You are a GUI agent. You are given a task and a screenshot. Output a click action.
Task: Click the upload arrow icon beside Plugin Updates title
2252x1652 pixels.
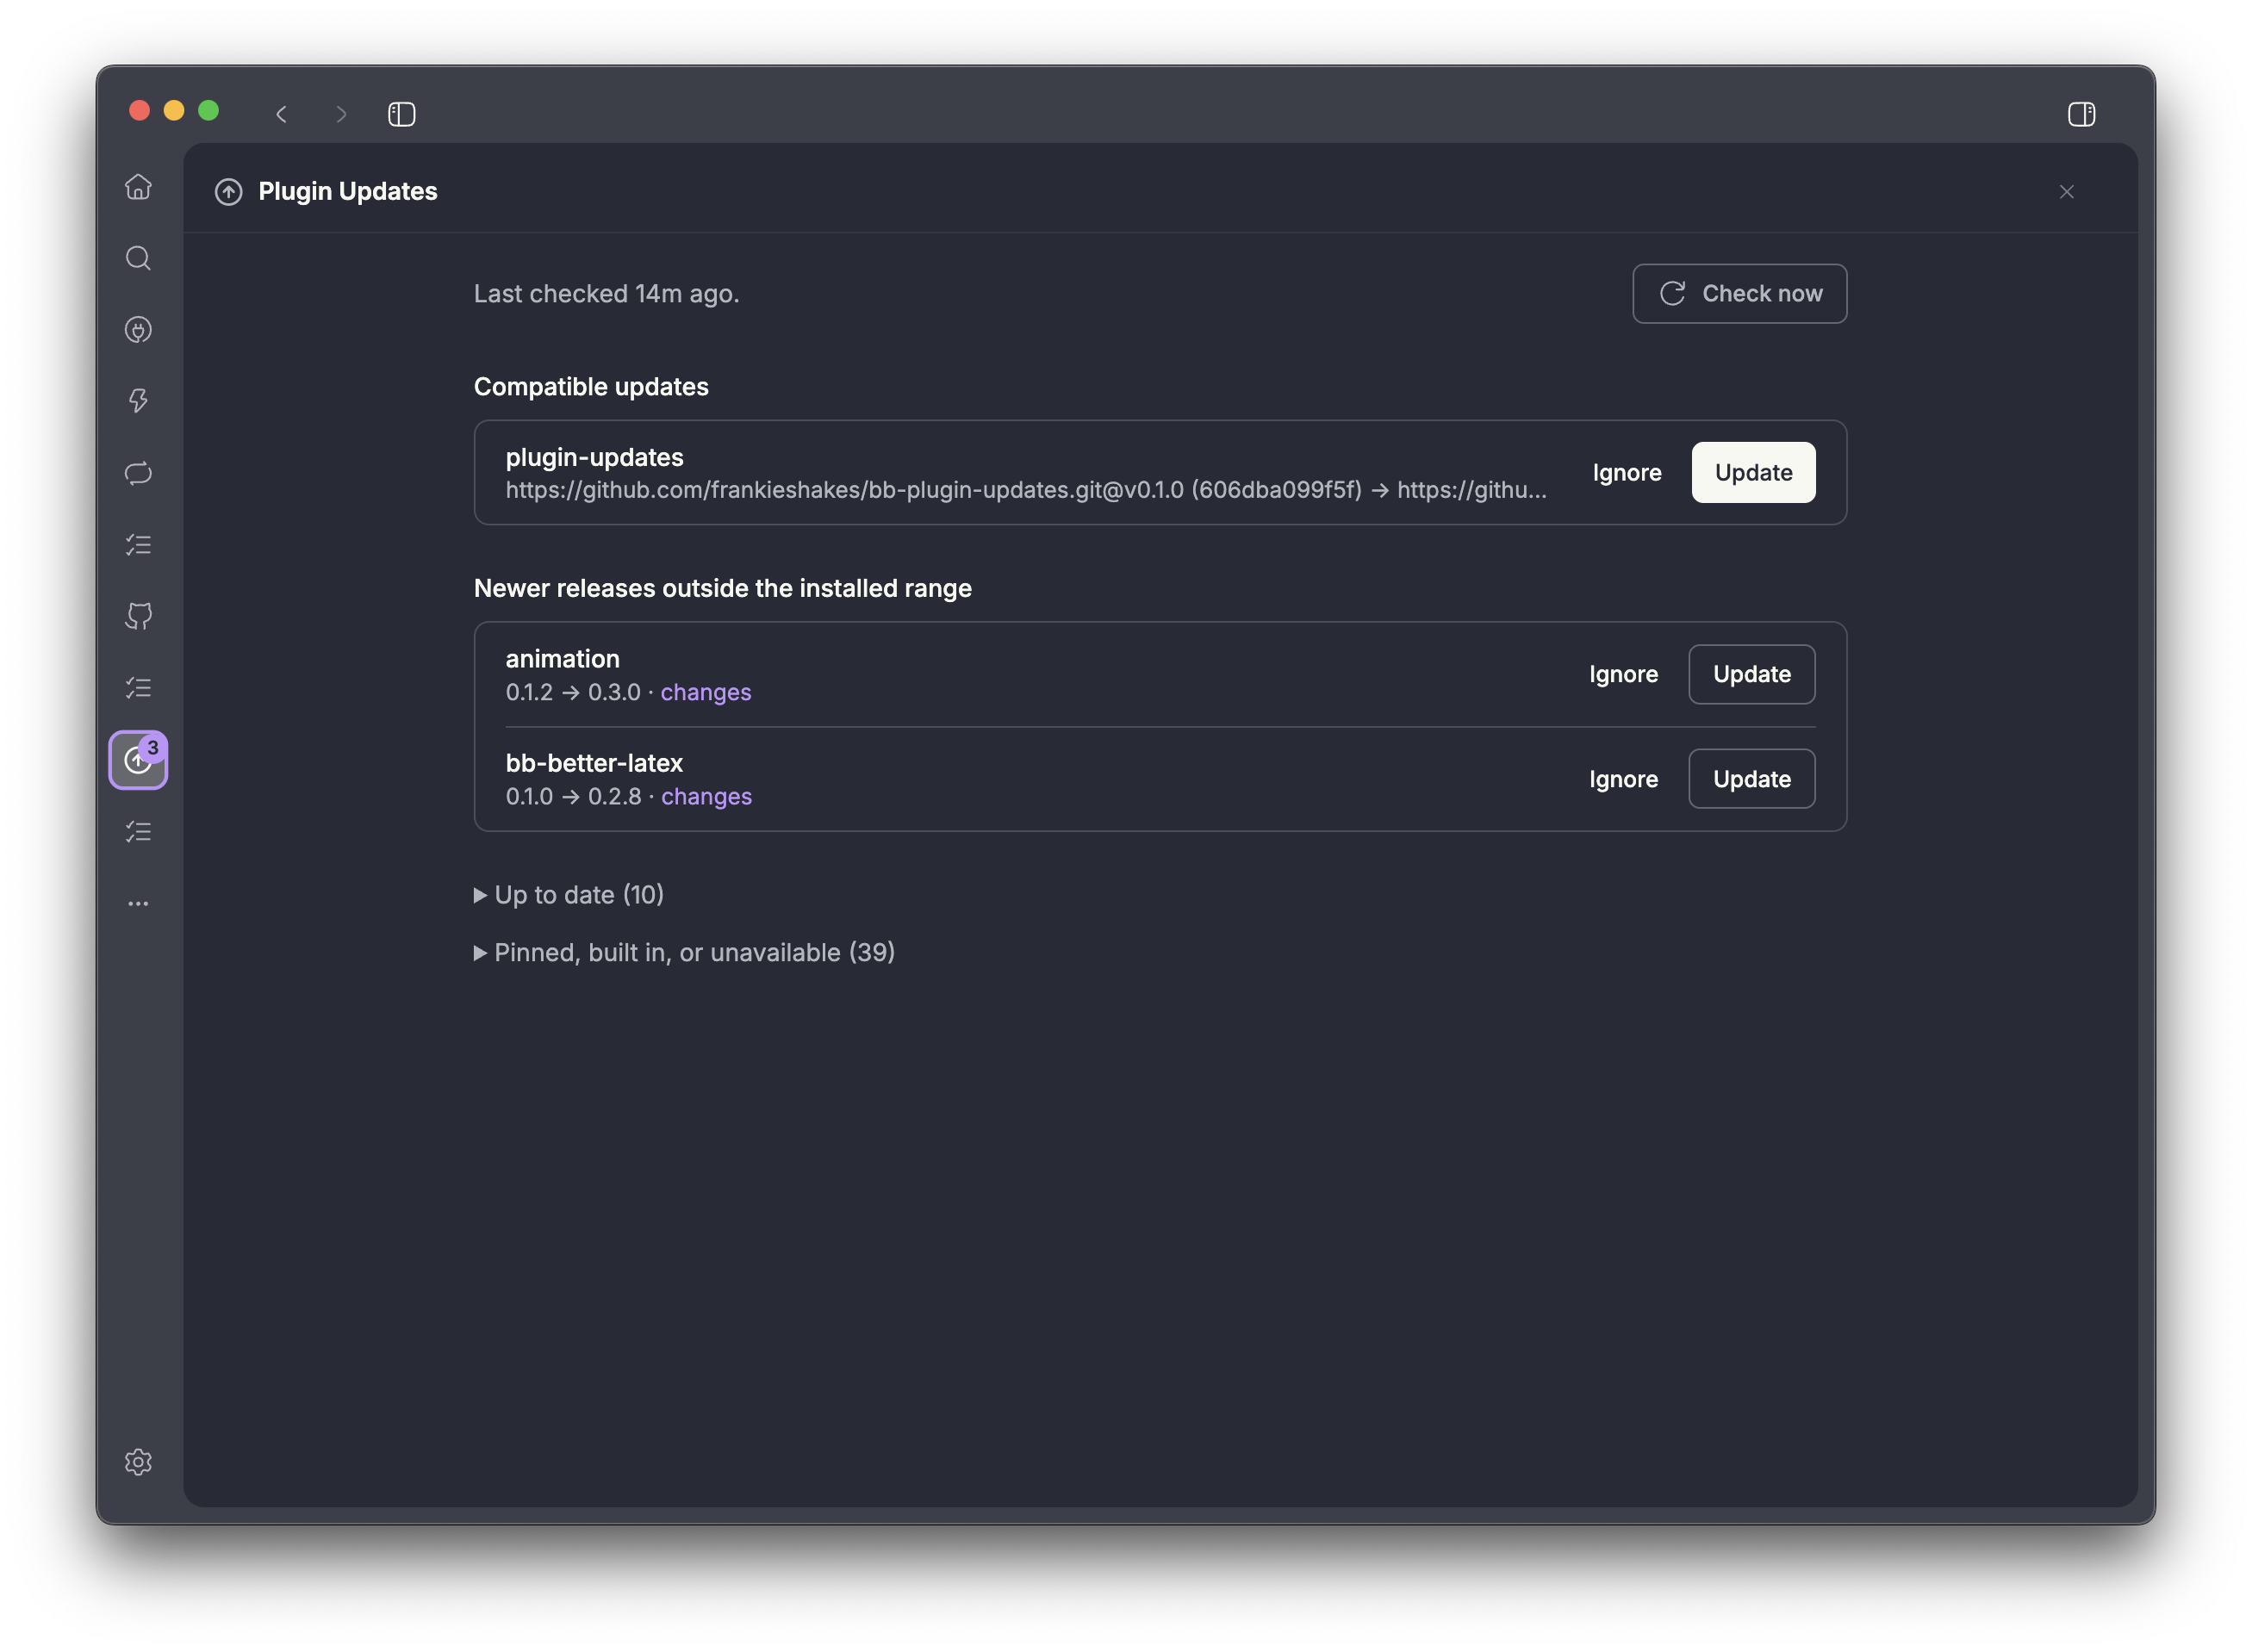coord(229,192)
